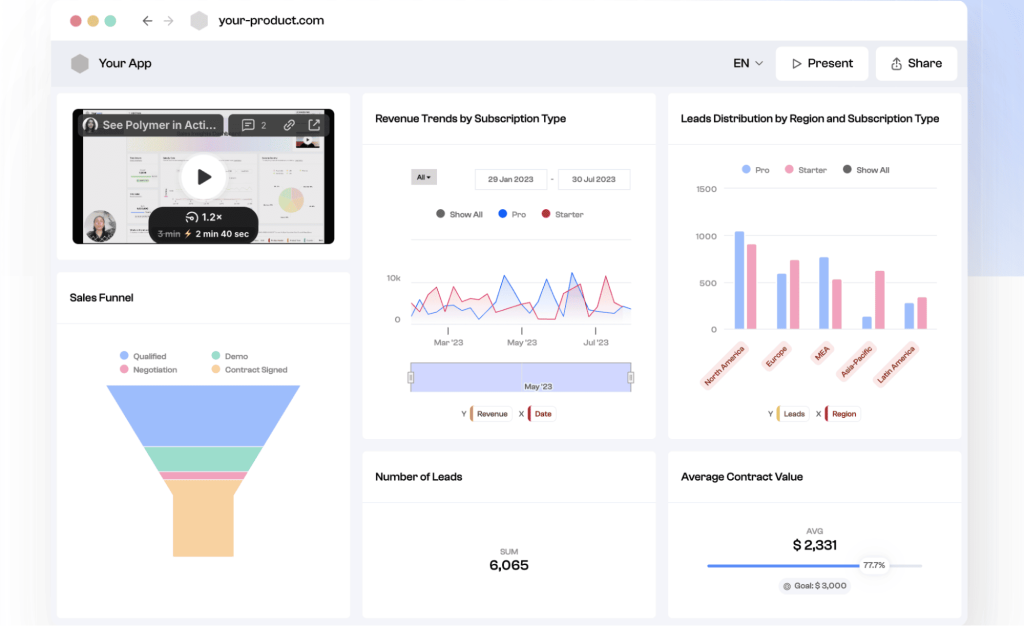
Task: Click the Present button
Action: click(x=822, y=63)
